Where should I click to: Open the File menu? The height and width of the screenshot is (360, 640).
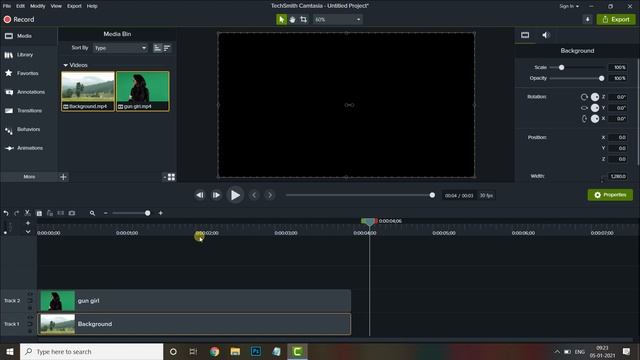click(x=7, y=6)
